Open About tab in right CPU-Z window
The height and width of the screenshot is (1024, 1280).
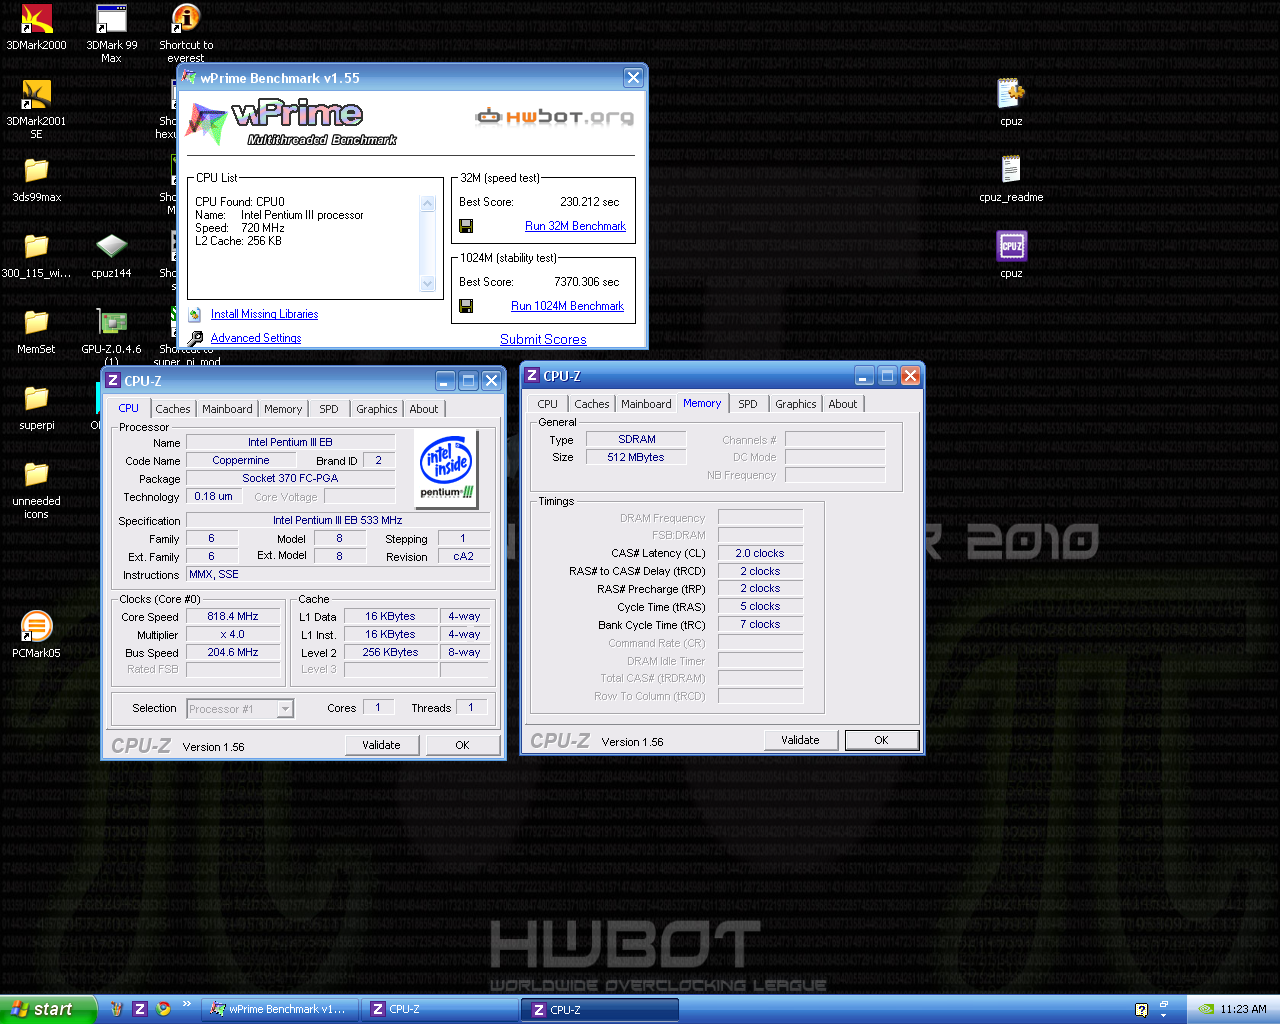pyautogui.click(x=843, y=404)
